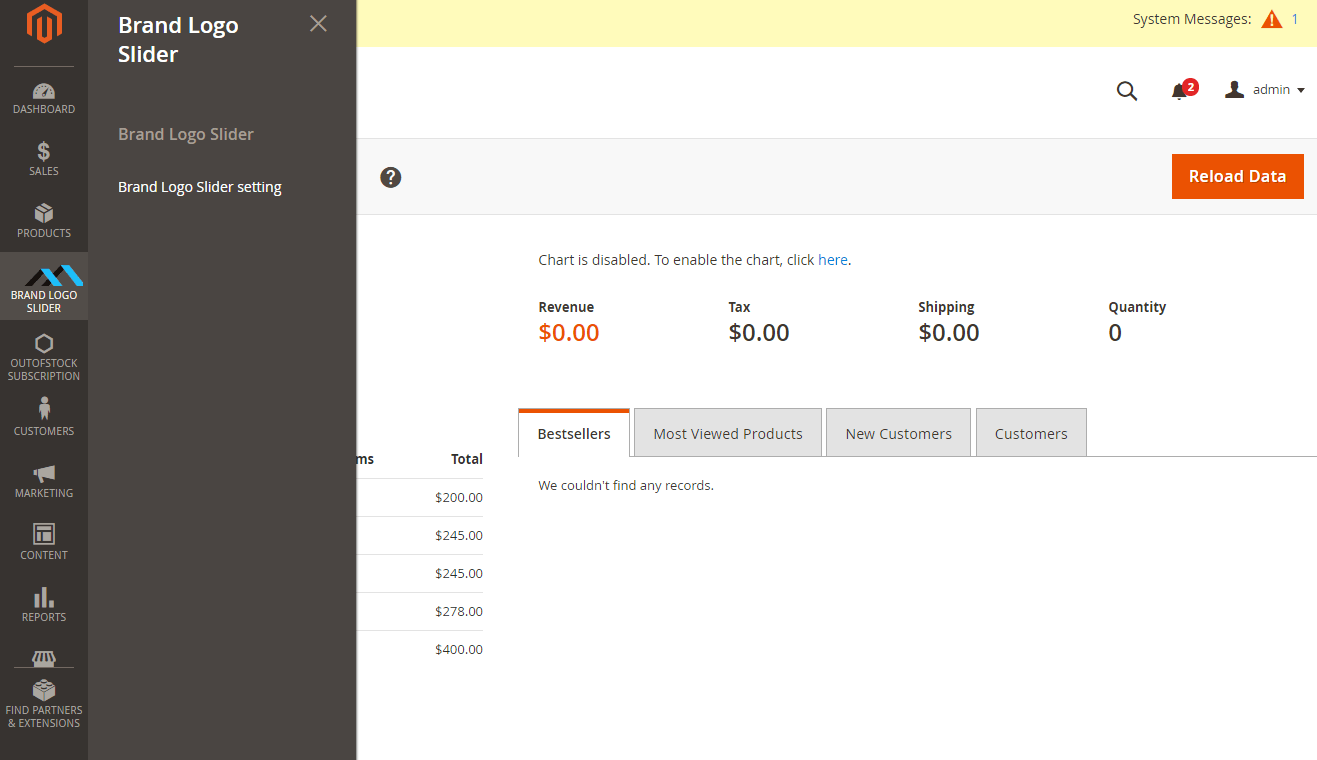This screenshot has width=1317, height=760.
Task: Switch to New Customers tab
Action: [898, 434]
